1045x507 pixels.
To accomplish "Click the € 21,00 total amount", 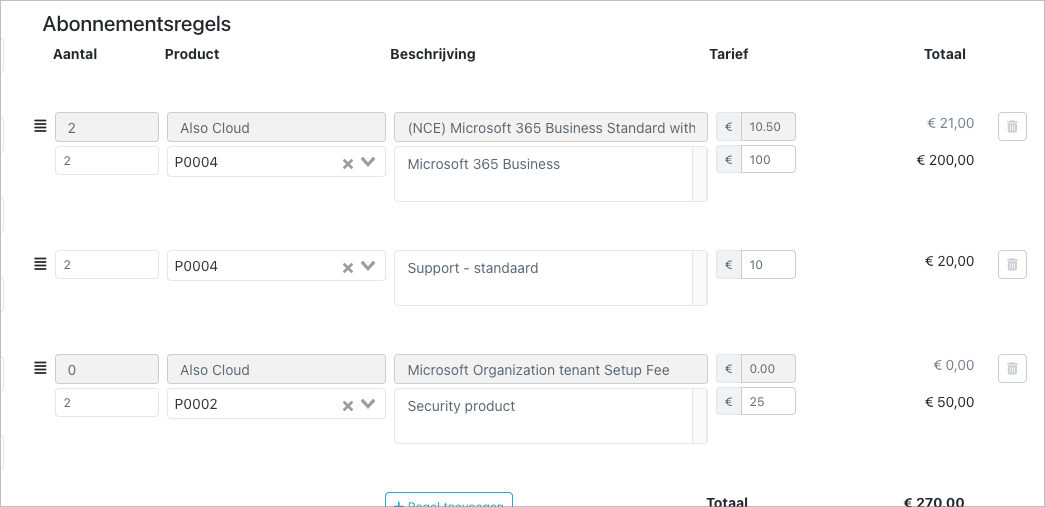I will point(950,123).
